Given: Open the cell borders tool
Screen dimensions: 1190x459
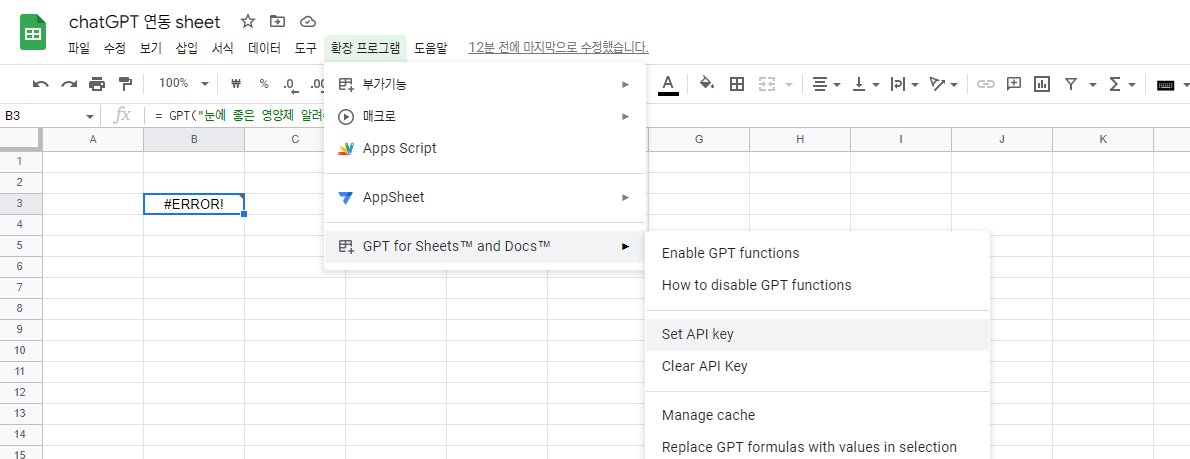Looking at the screenshot, I should [736, 84].
